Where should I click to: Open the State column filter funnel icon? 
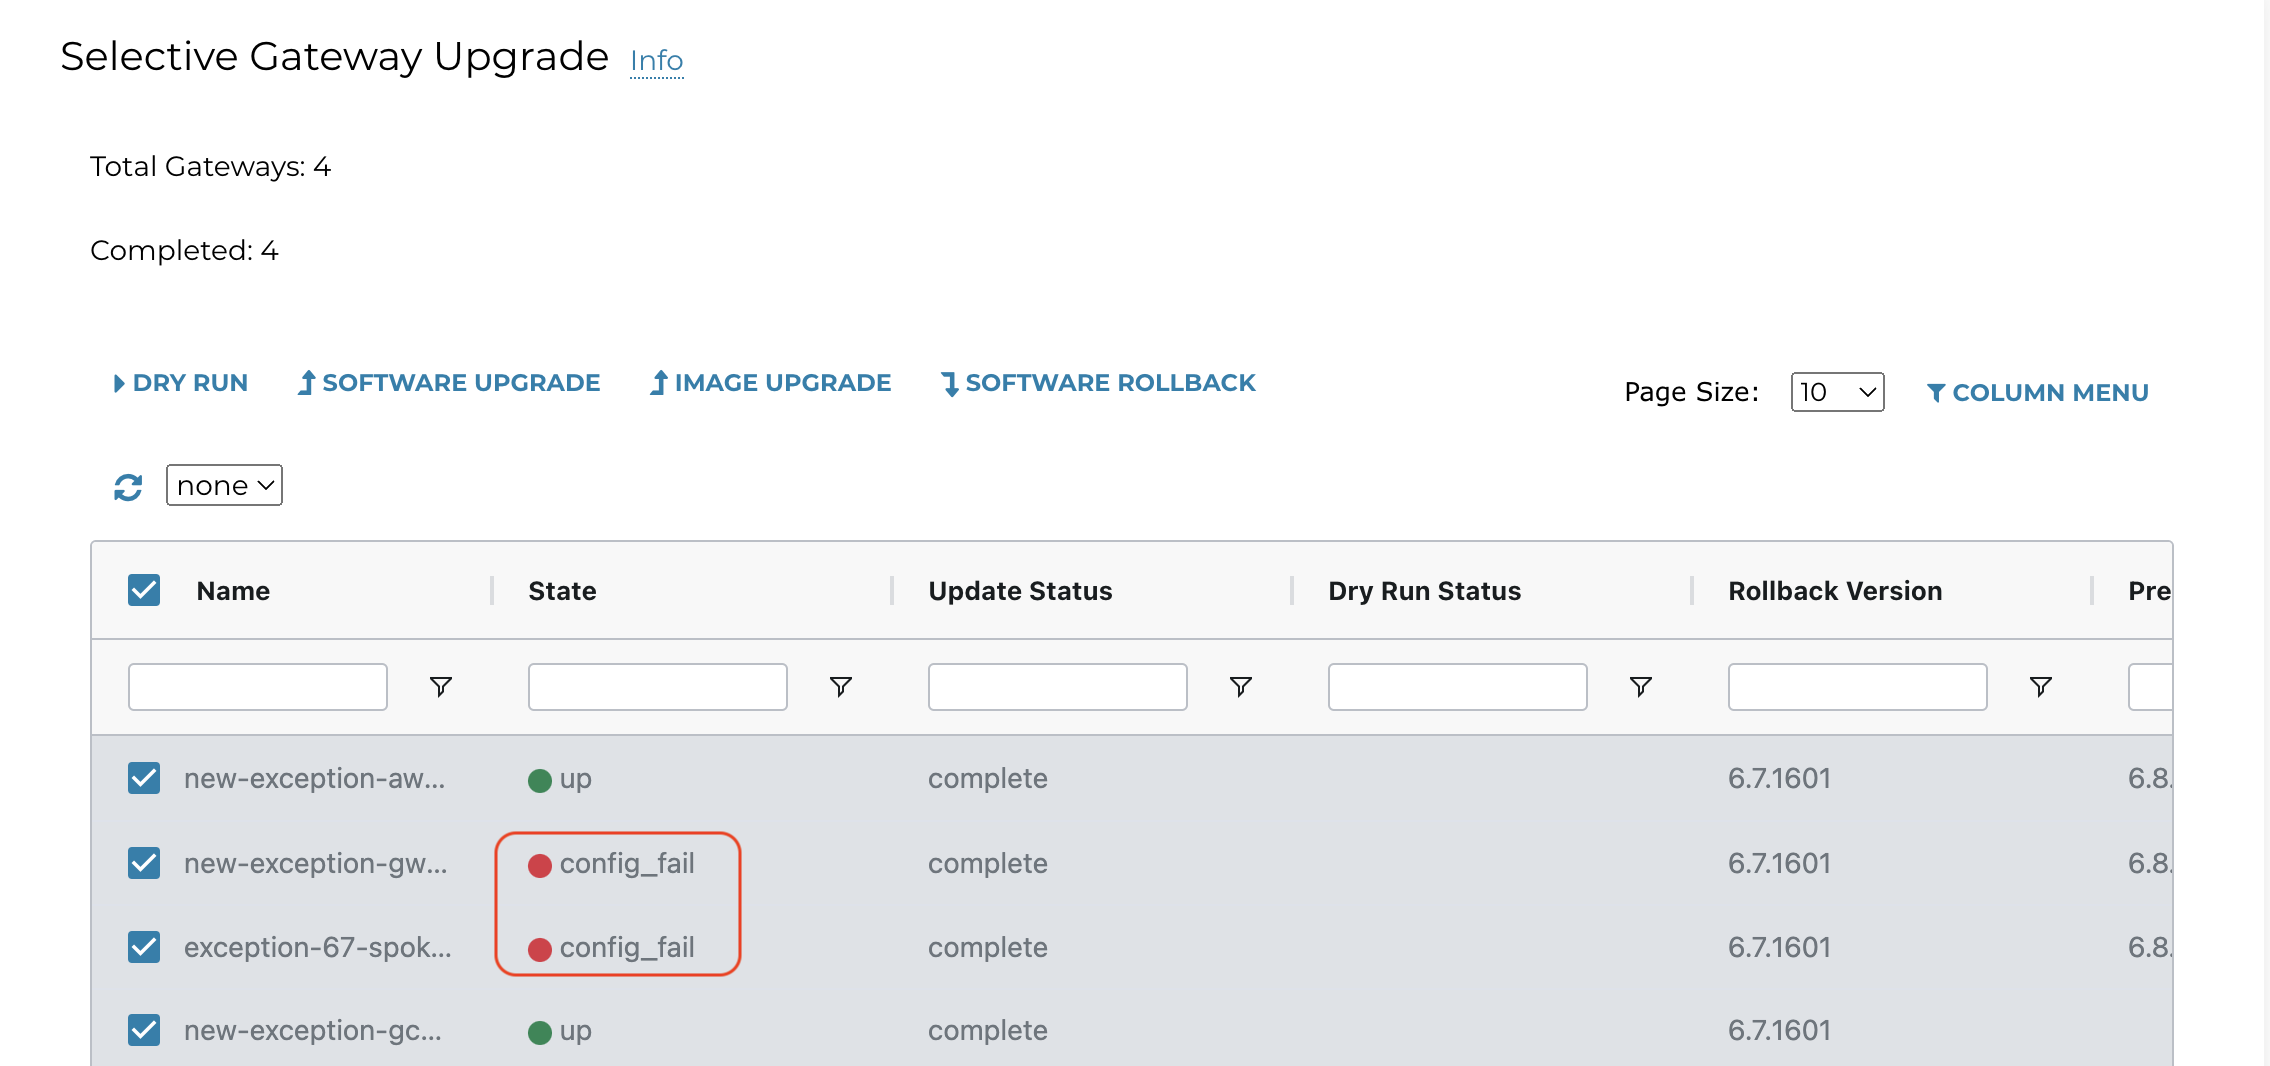[x=840, y=686]
